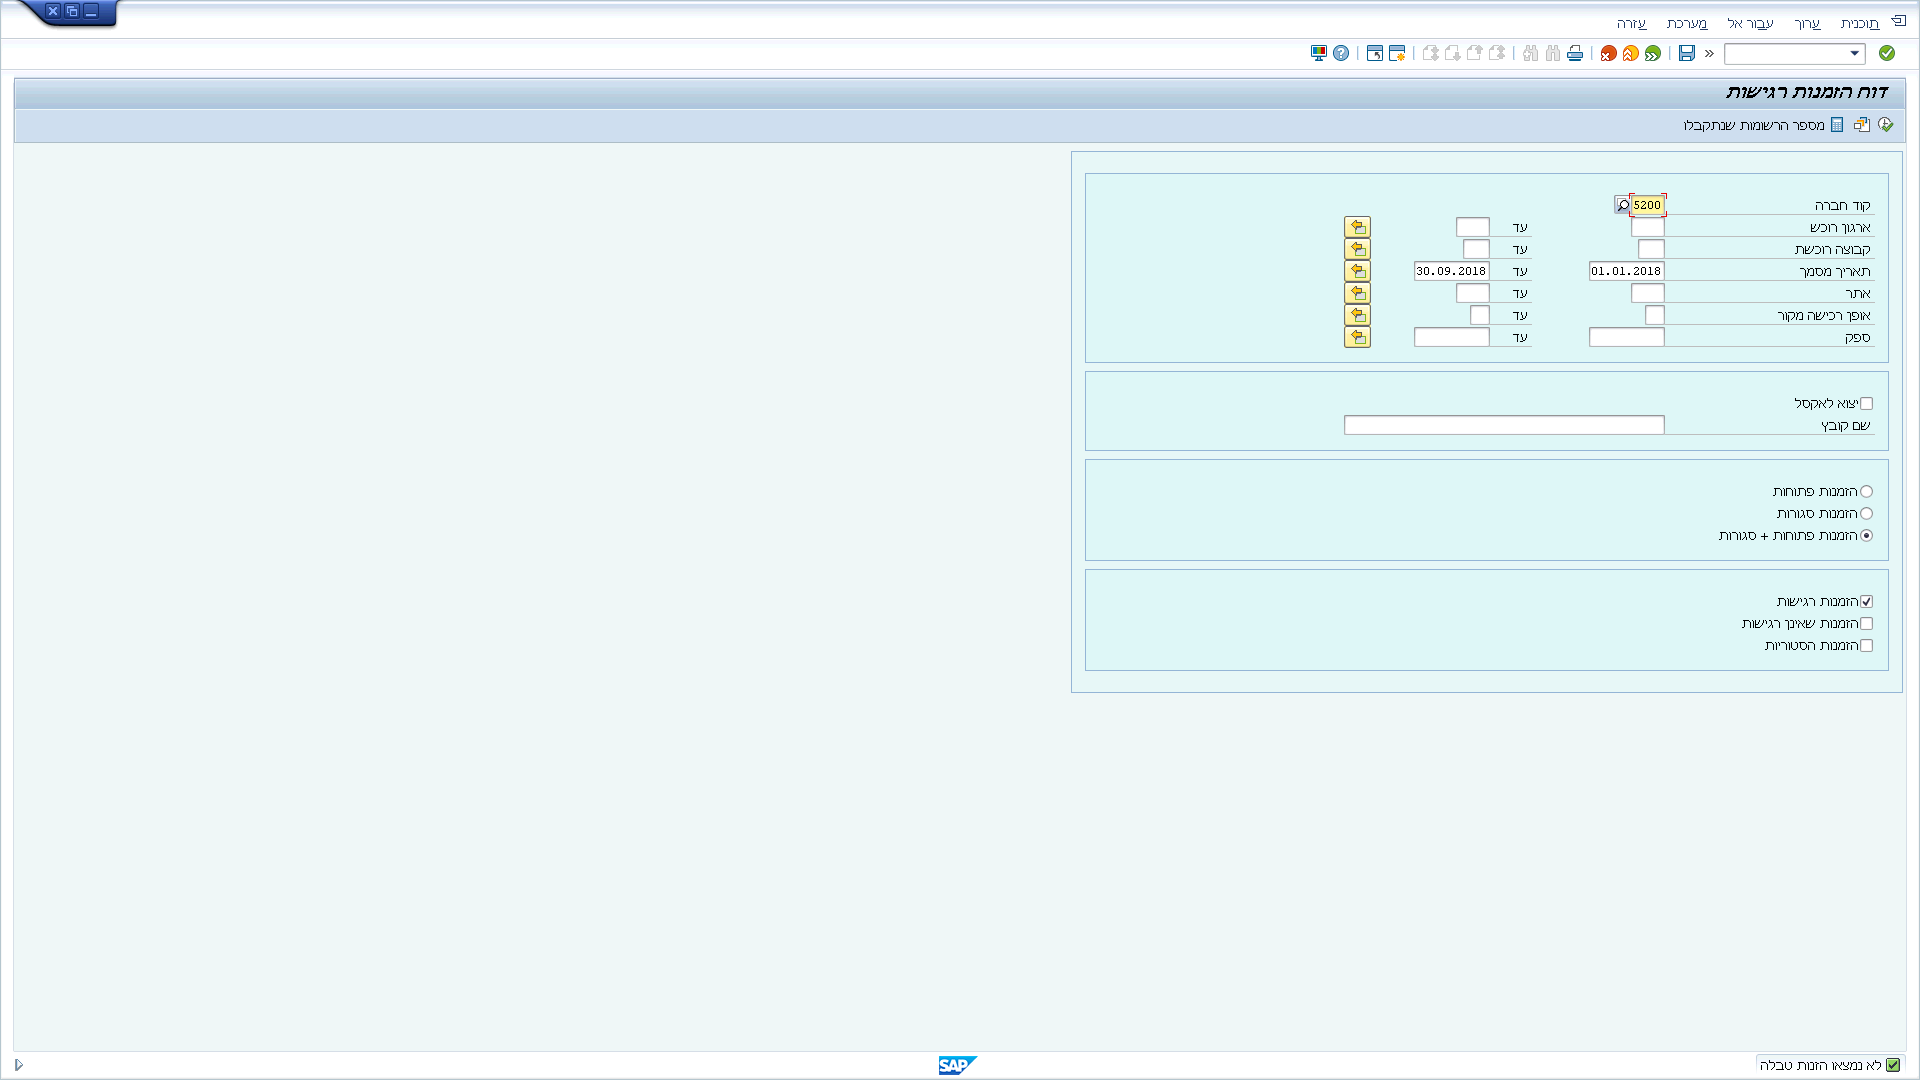Click the Execute (clock with checkmark) icon

(x=1885, y=125)
